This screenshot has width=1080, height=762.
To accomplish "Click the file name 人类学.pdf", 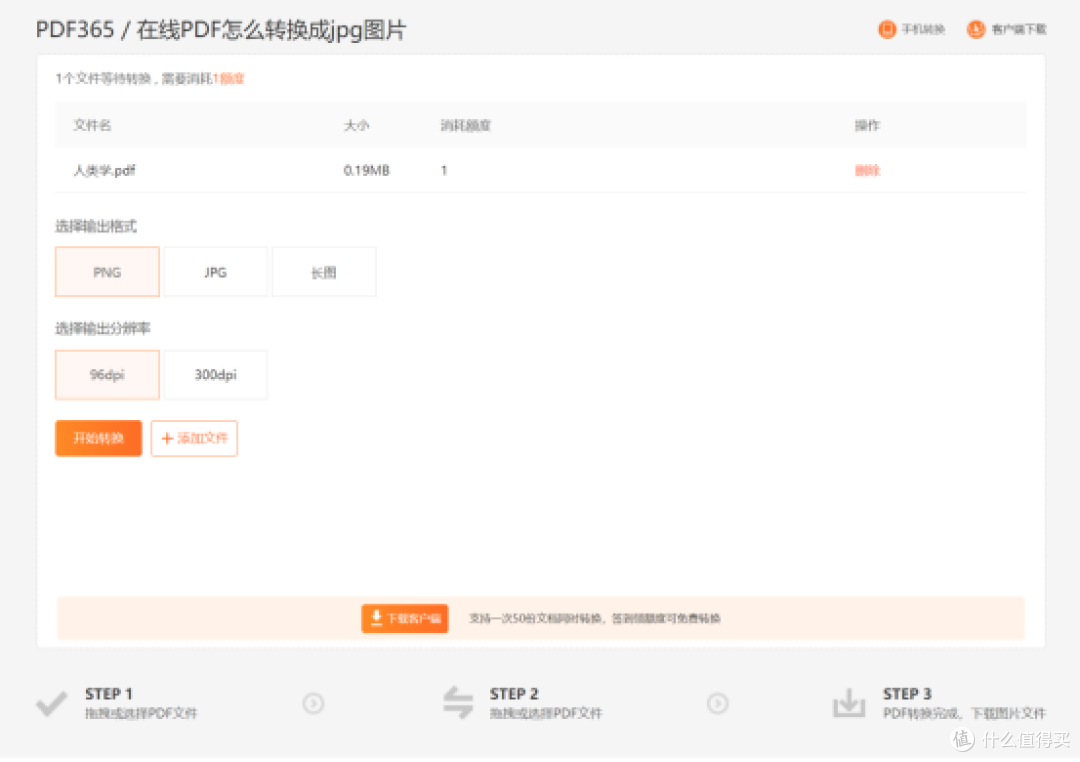I will (x=105, y=170).
